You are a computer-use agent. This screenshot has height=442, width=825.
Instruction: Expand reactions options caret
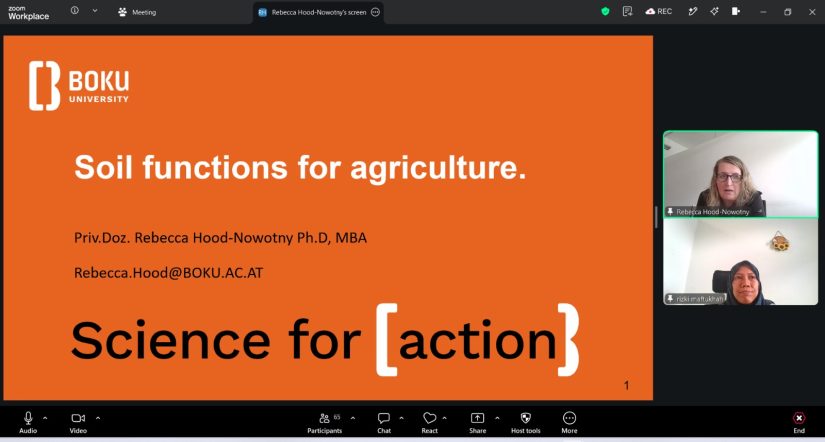click(445, 418)
